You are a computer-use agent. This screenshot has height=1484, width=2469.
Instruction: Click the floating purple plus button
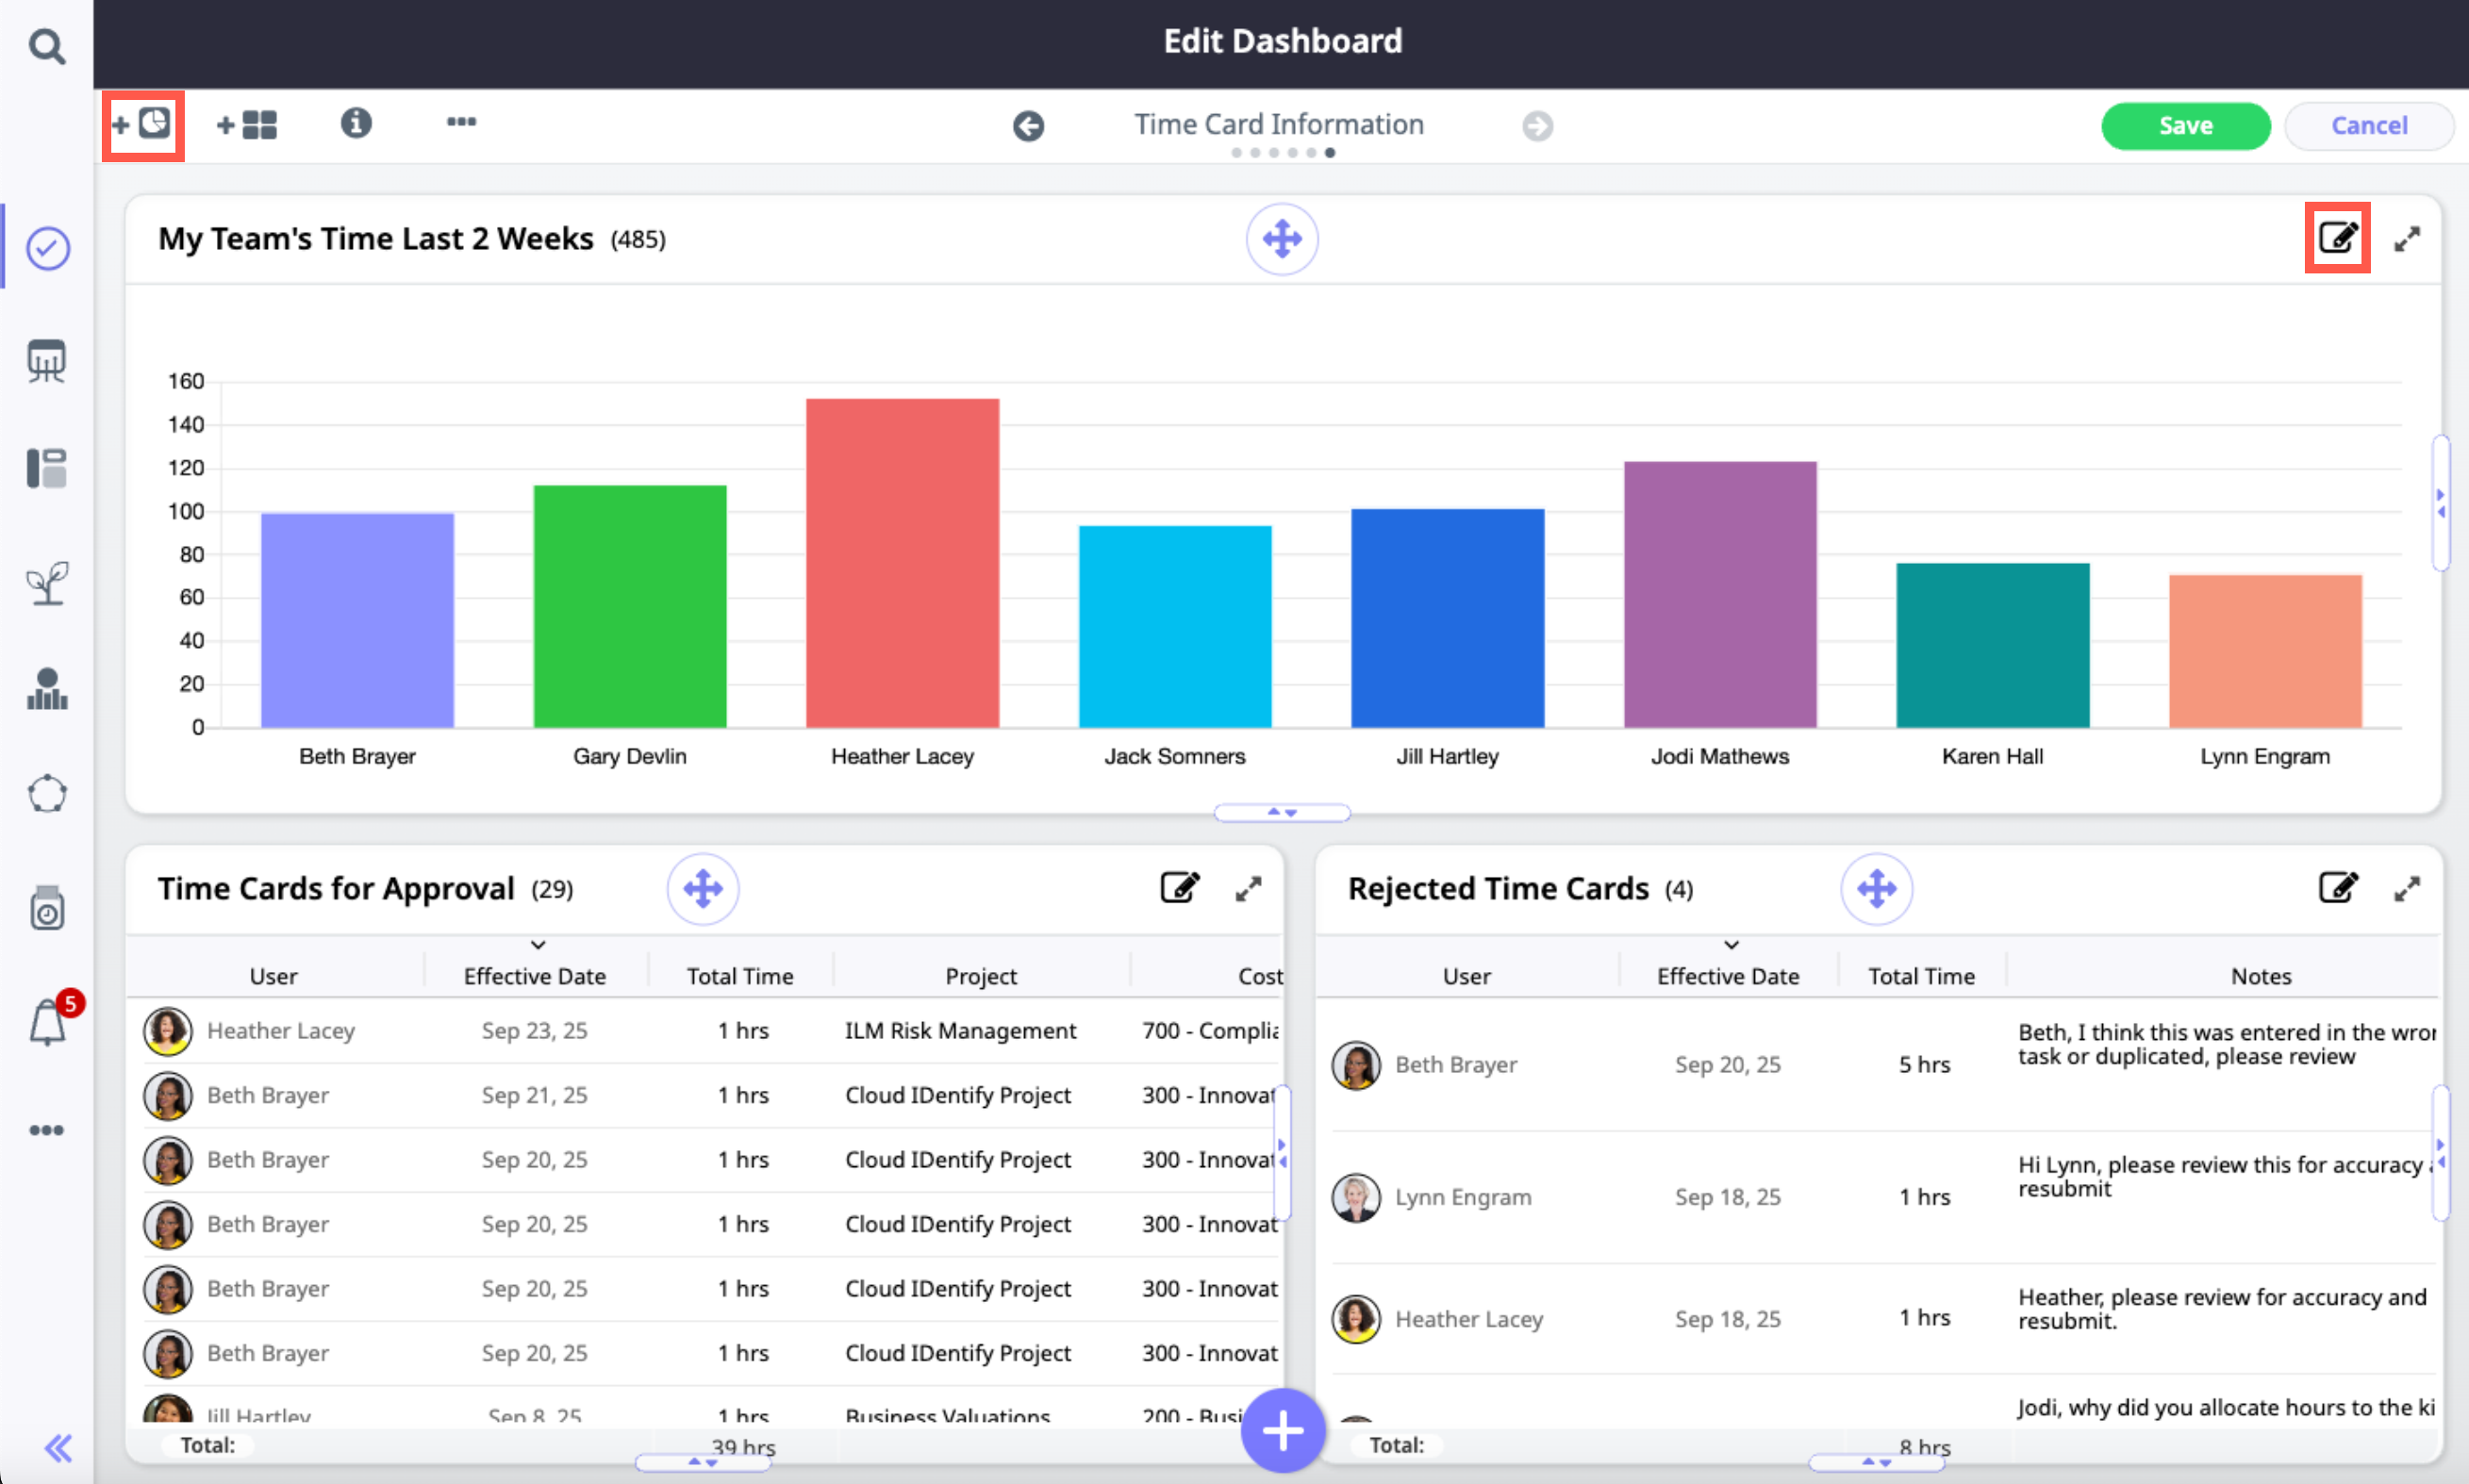1282,1431
